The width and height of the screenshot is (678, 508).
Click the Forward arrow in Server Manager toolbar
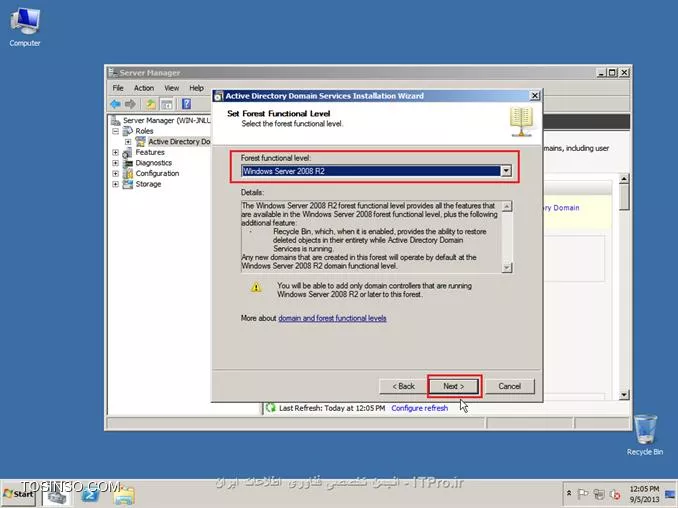[130, 104]
